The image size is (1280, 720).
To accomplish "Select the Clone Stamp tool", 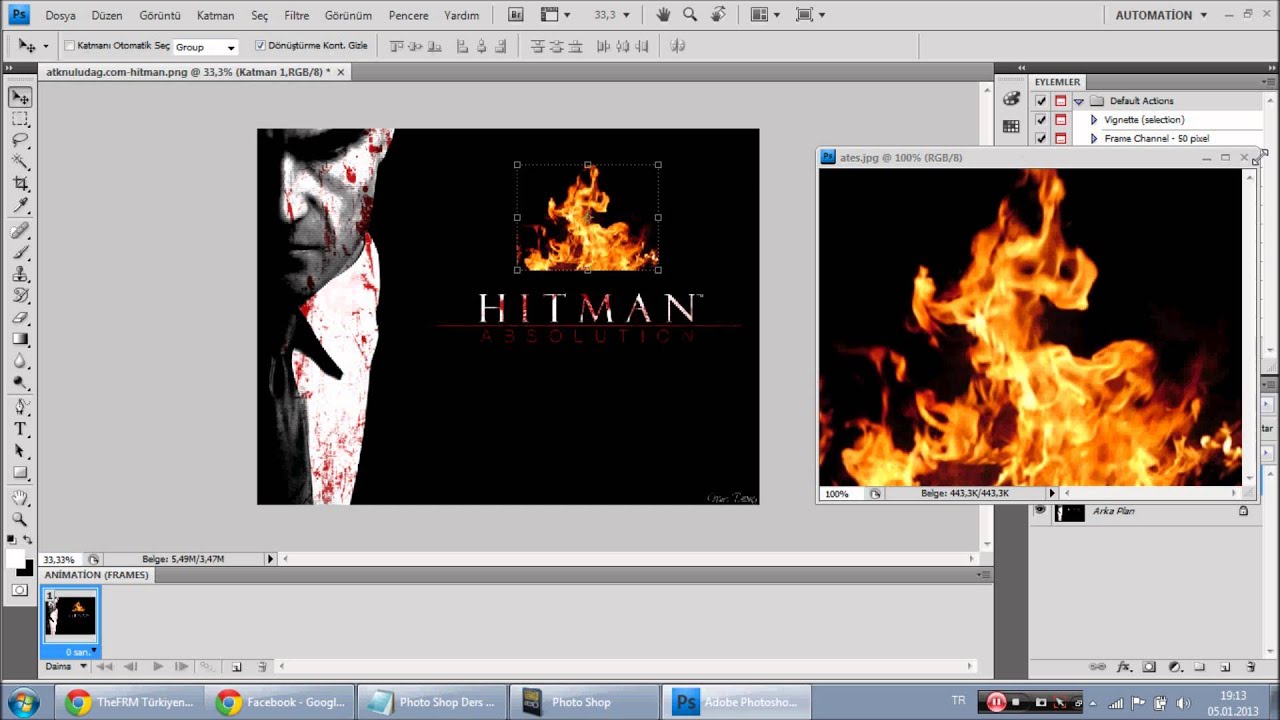I will (x=20, y=274).
